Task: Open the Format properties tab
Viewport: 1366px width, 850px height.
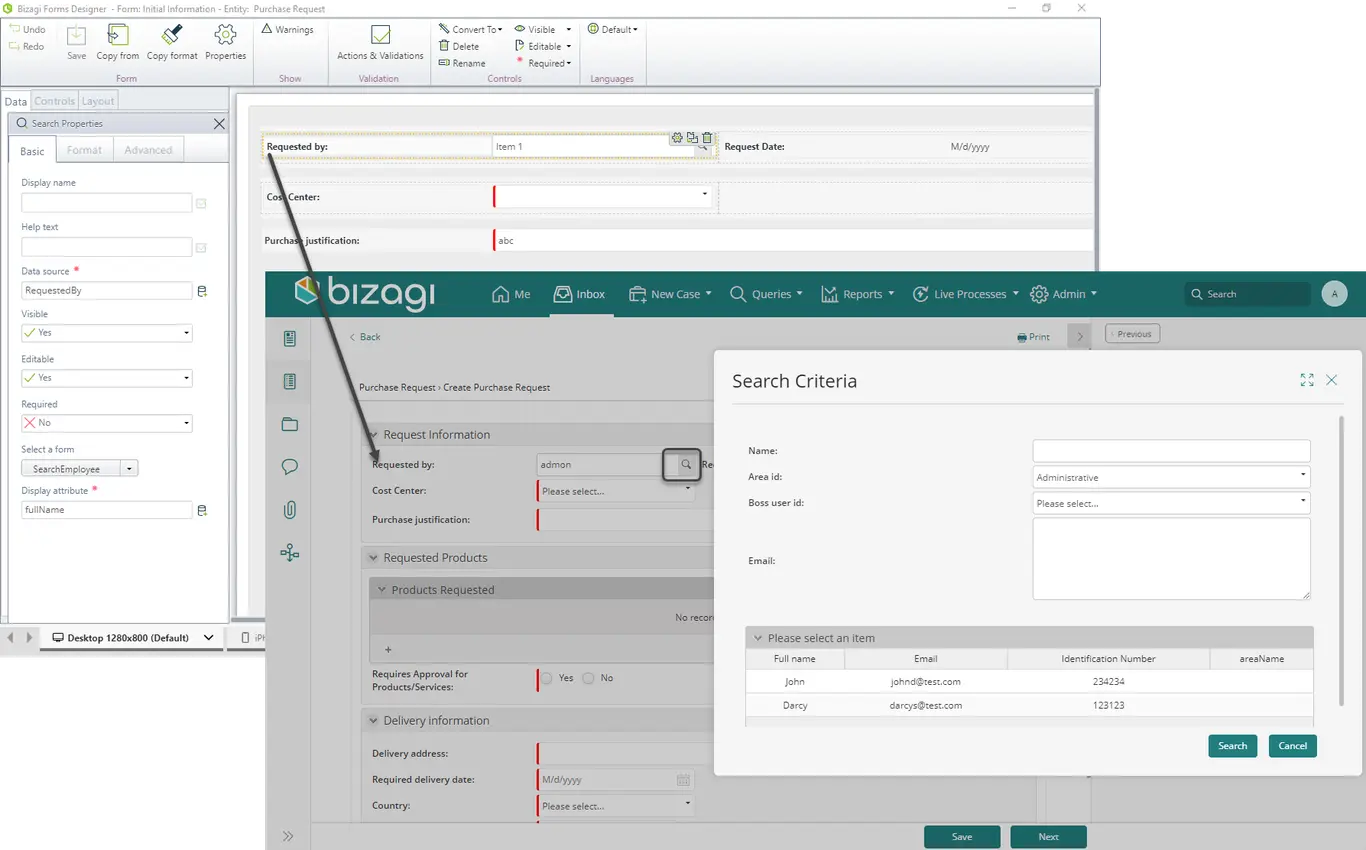Action: tap(84, 150)
